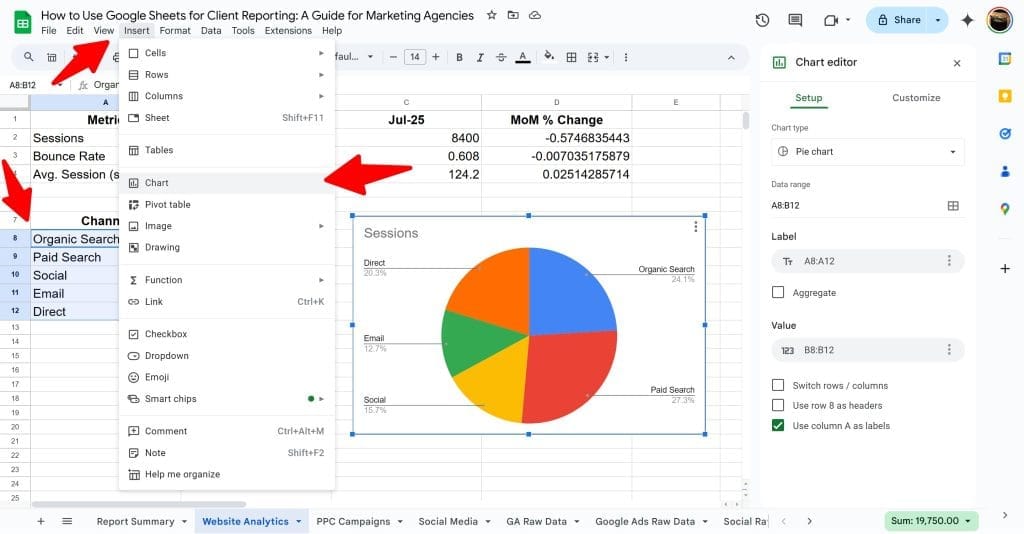1024x534 pixels.
Task: Open Contacts in side panel
Action: pos(1005,172)
